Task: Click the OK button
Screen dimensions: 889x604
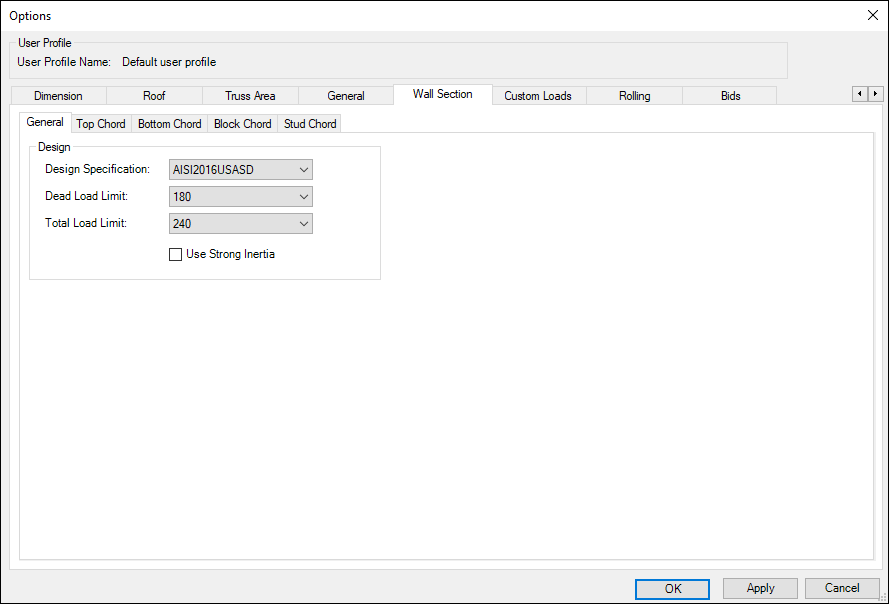Action: pos(672,589)
